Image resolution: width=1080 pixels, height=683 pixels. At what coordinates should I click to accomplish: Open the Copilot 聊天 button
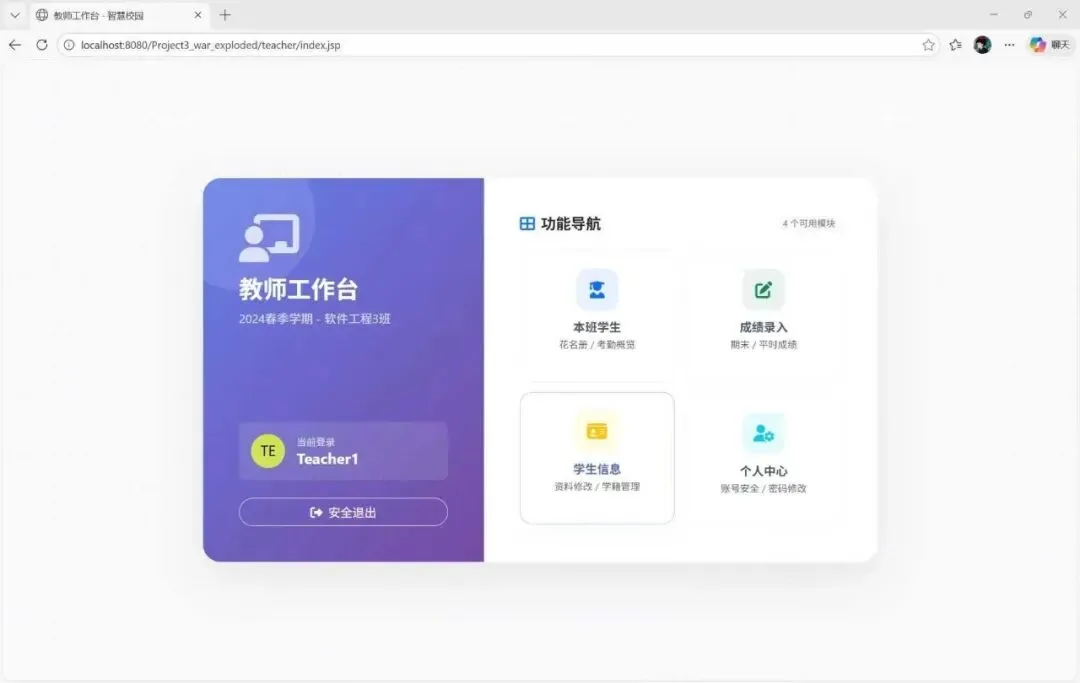click(x=1050, y=45)
